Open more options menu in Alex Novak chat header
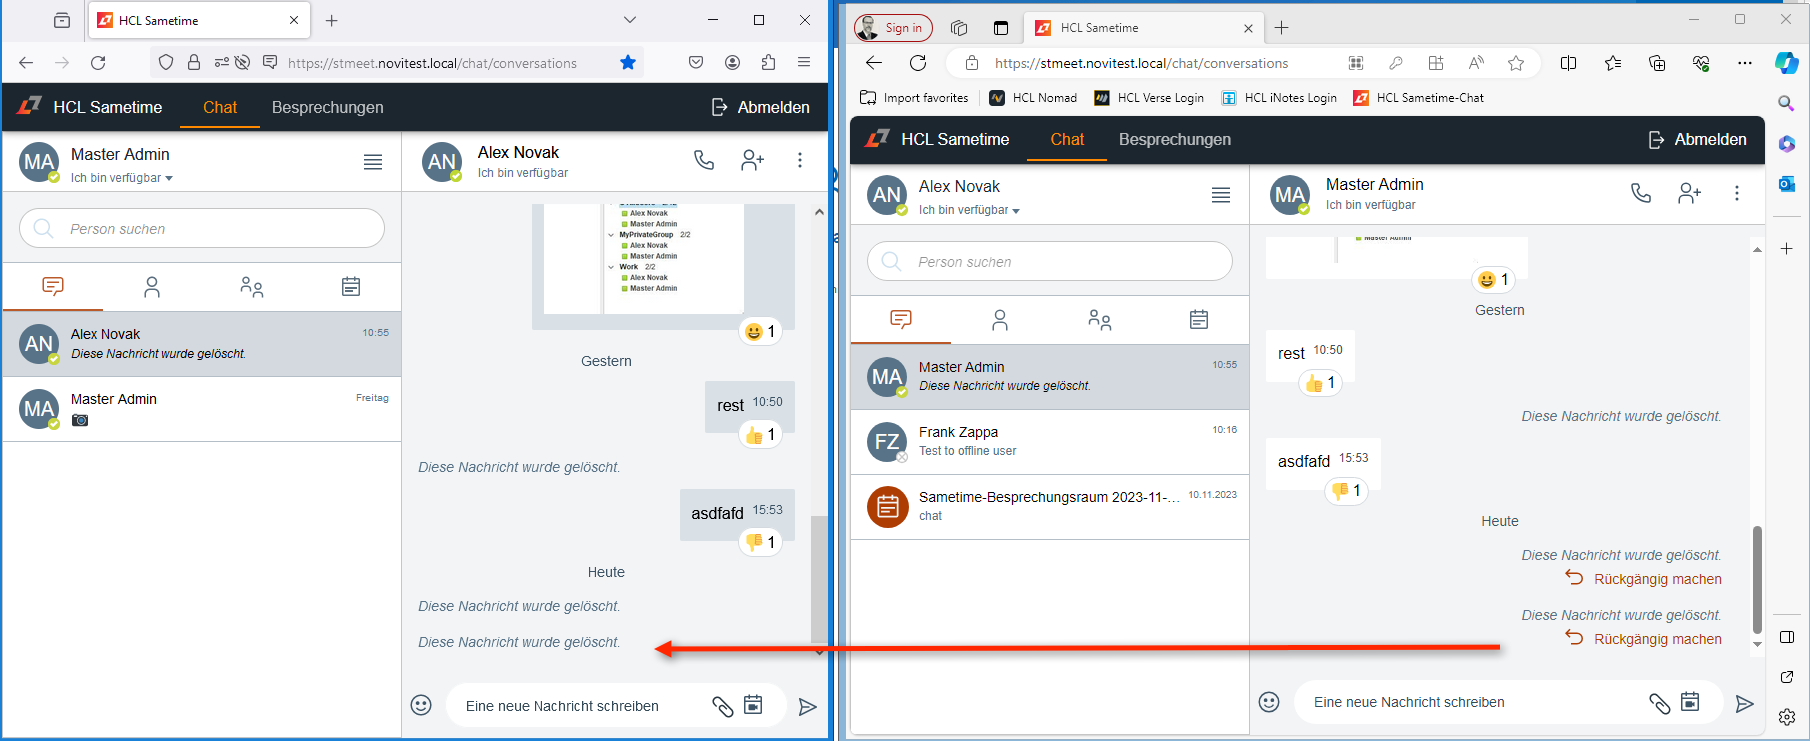This screenshot has height=741, width=1810. [x=799, y=160]
